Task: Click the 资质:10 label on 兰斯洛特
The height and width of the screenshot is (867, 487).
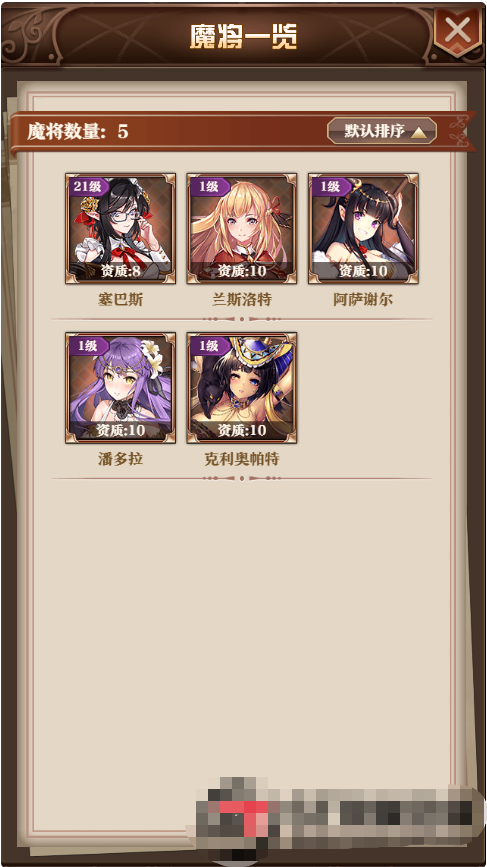Action: click(x=242, y=271)
